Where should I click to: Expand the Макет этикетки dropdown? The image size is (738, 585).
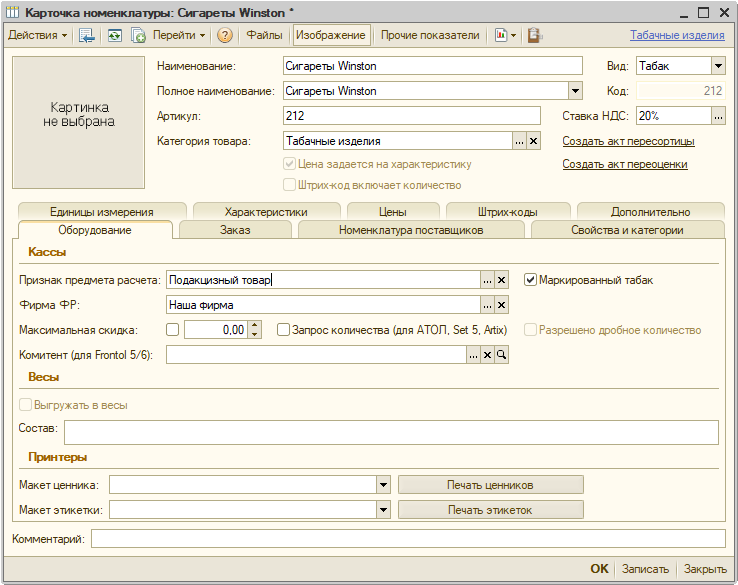(x=384, y=510)
